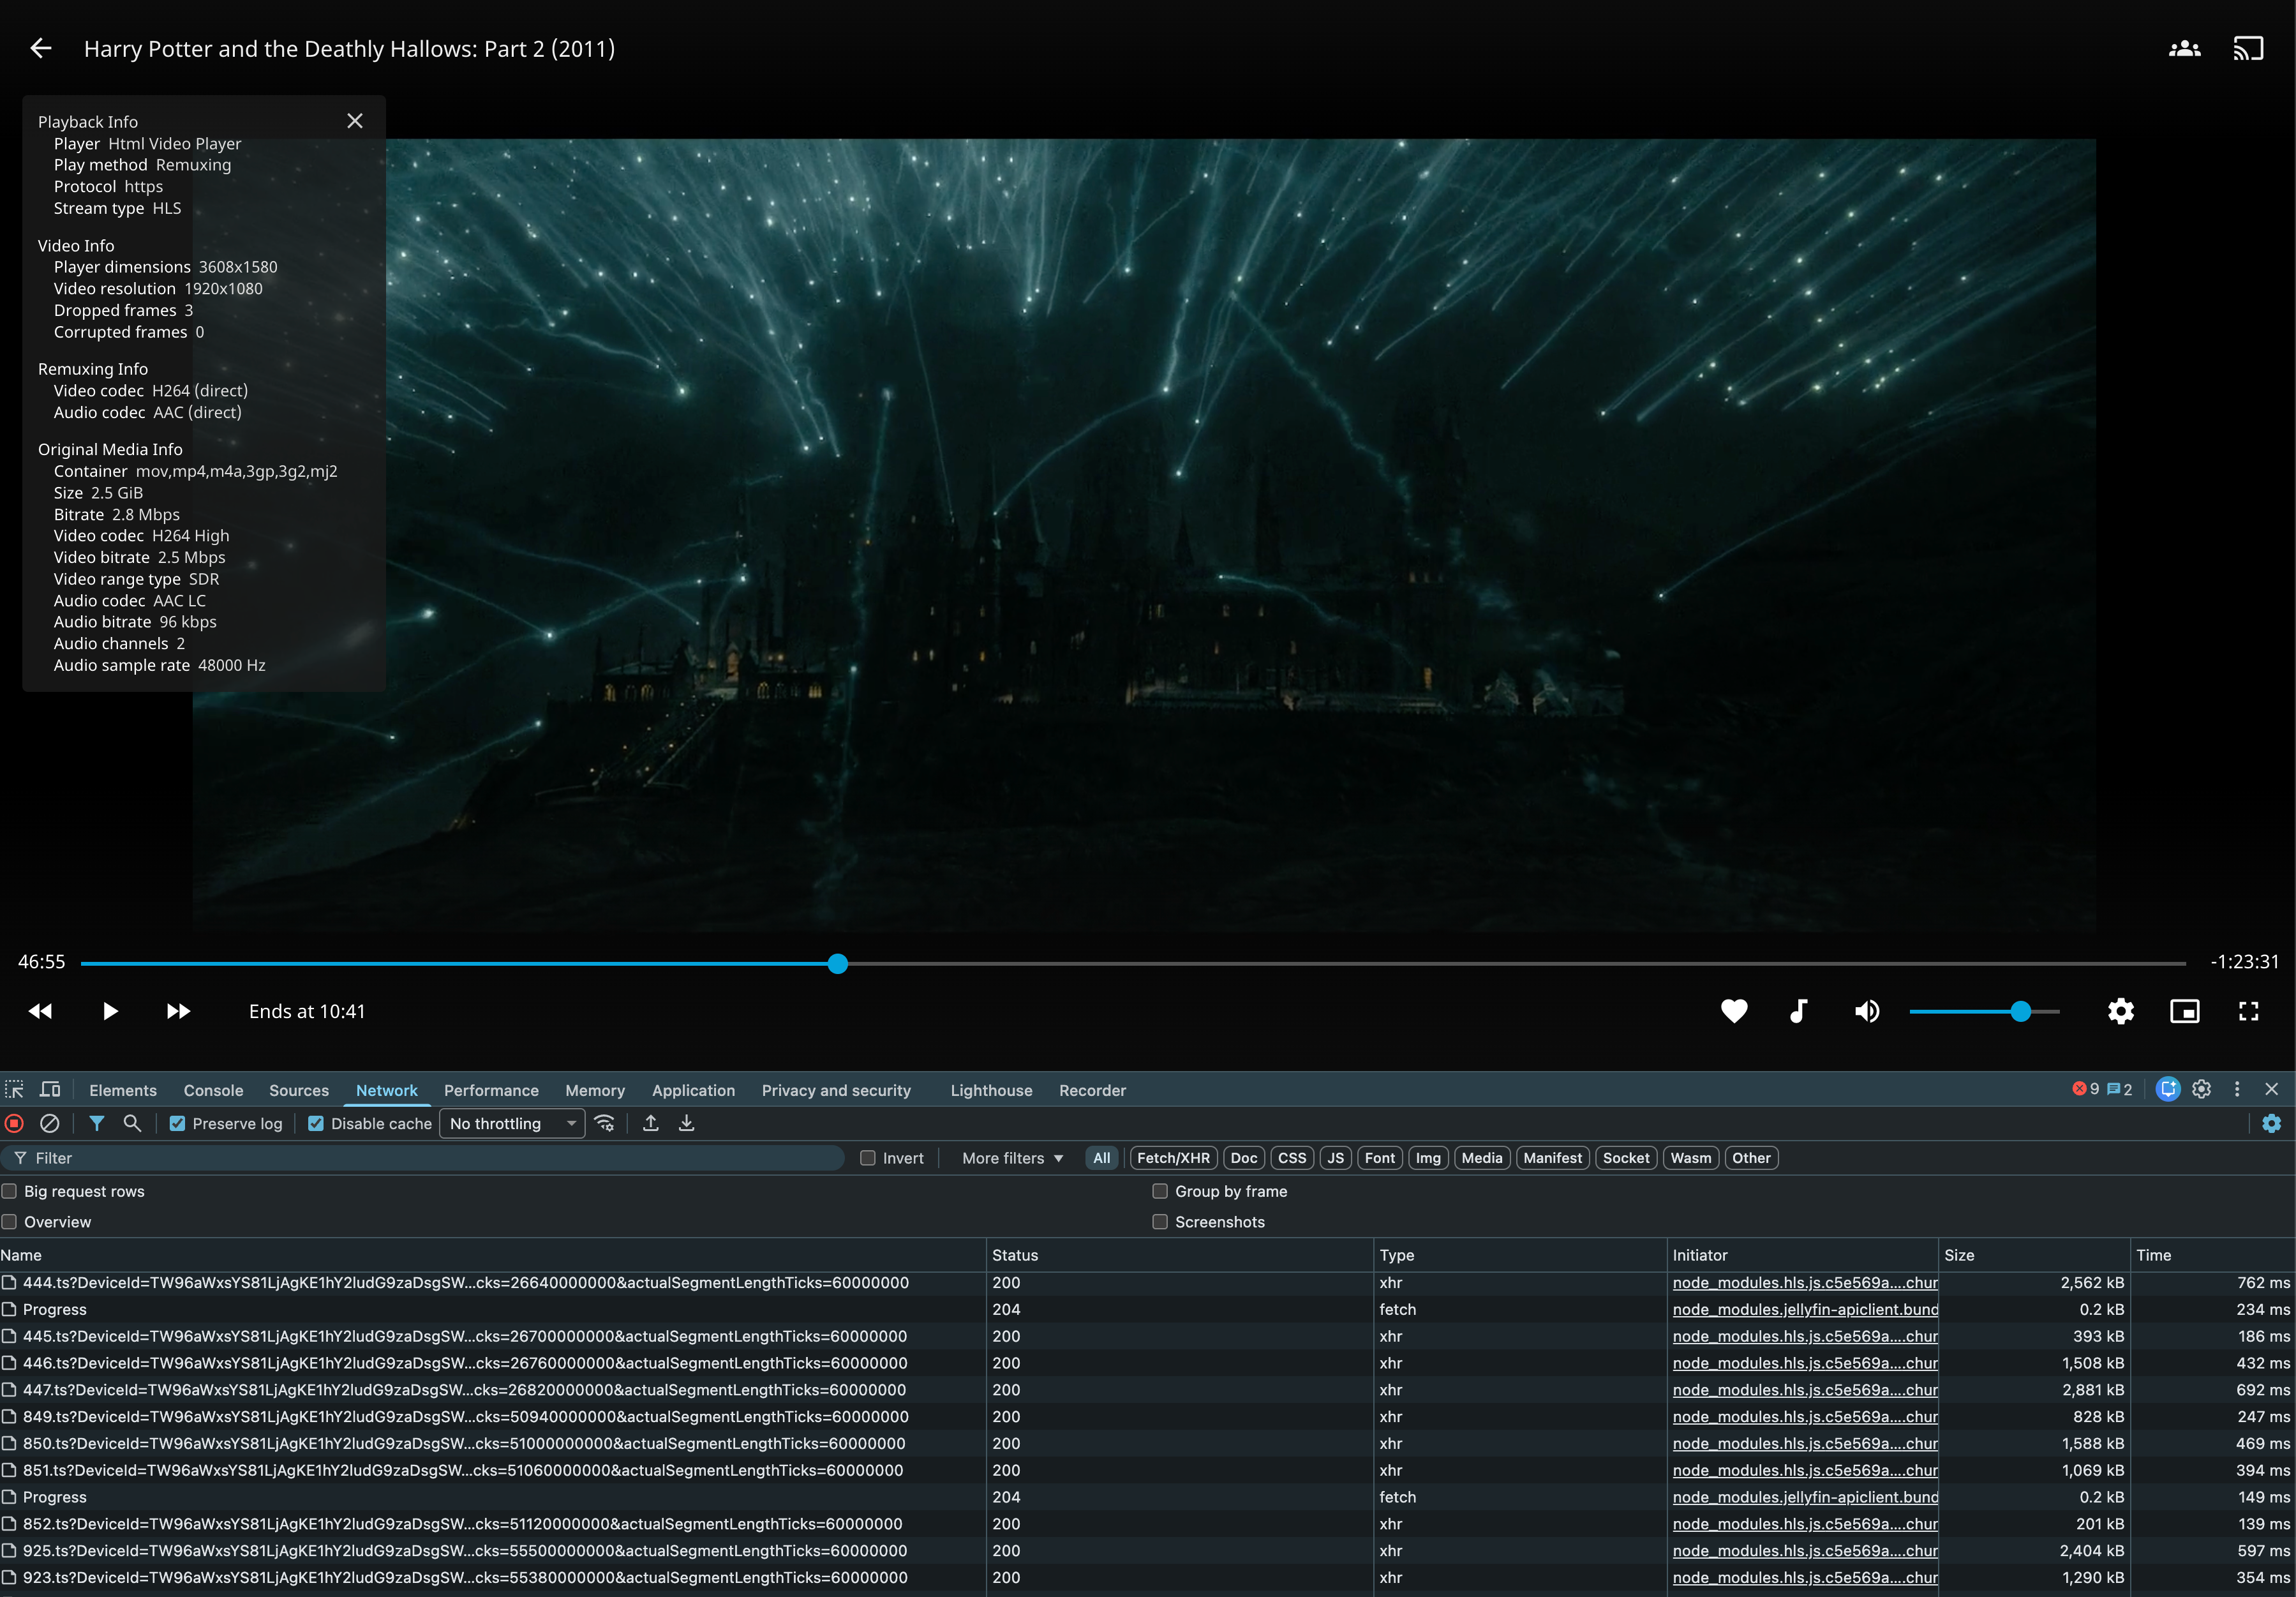Open Network panel settings gear

(x=2272, y=1123)
